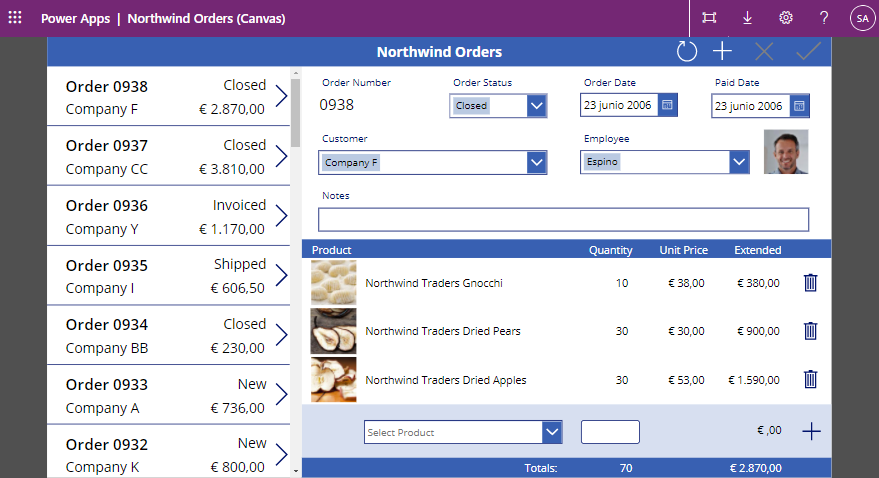Click 'Company CC' in the order list

pos(107,169)
